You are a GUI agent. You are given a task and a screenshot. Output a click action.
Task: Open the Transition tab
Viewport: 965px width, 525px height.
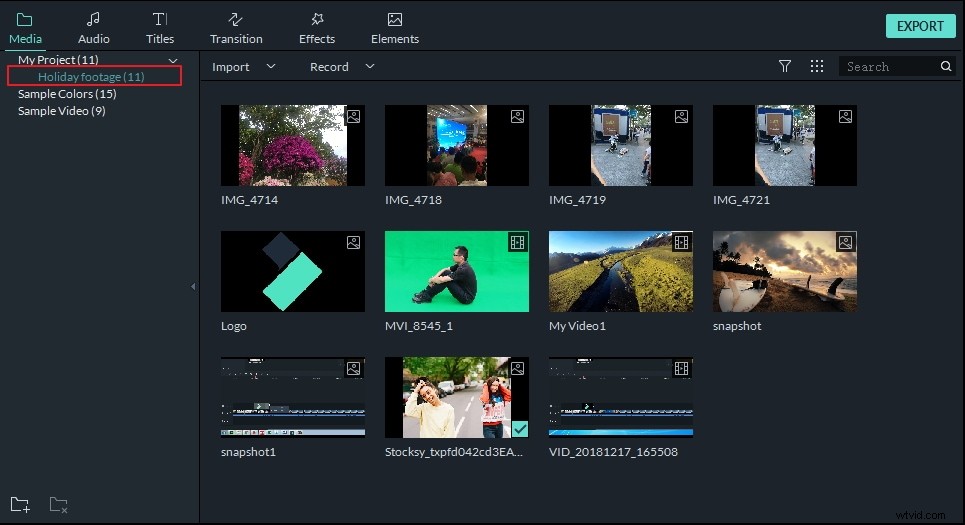tap(236, 28)
